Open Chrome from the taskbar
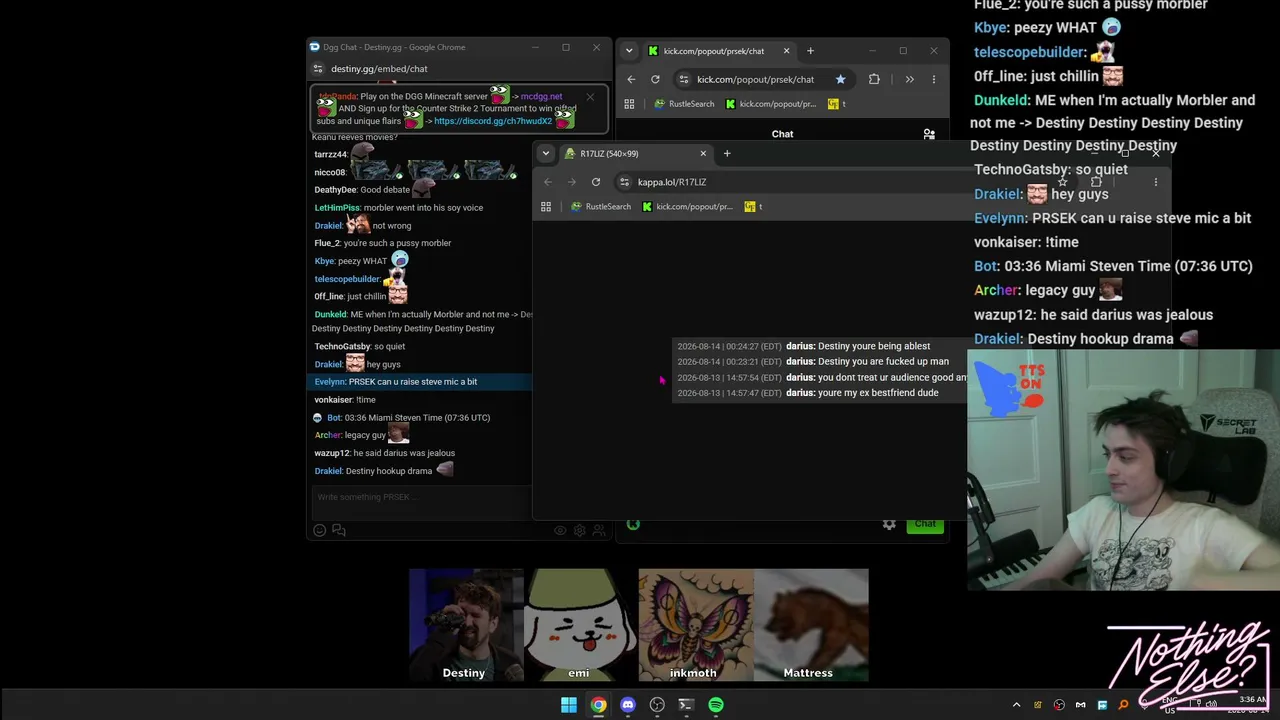Viewport: 1280px width, 720px height. pyautogui.click(x=598, y=705)
